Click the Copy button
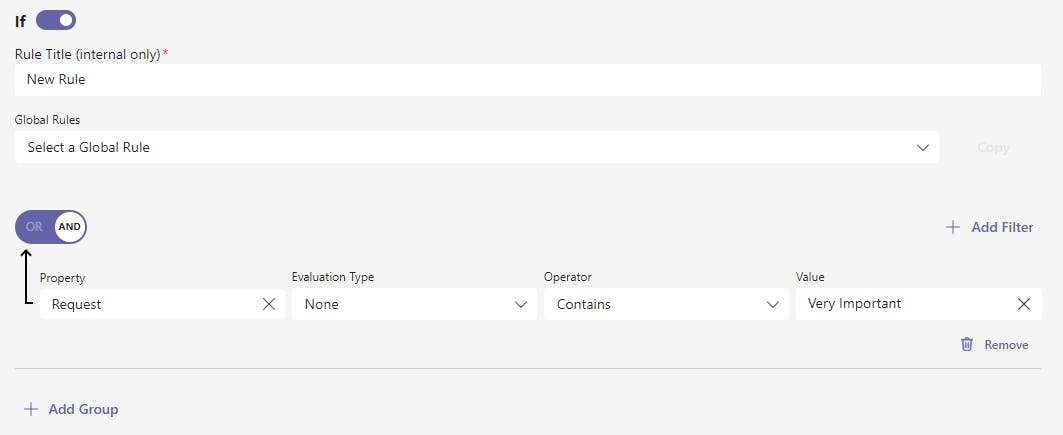 point(993,147)
